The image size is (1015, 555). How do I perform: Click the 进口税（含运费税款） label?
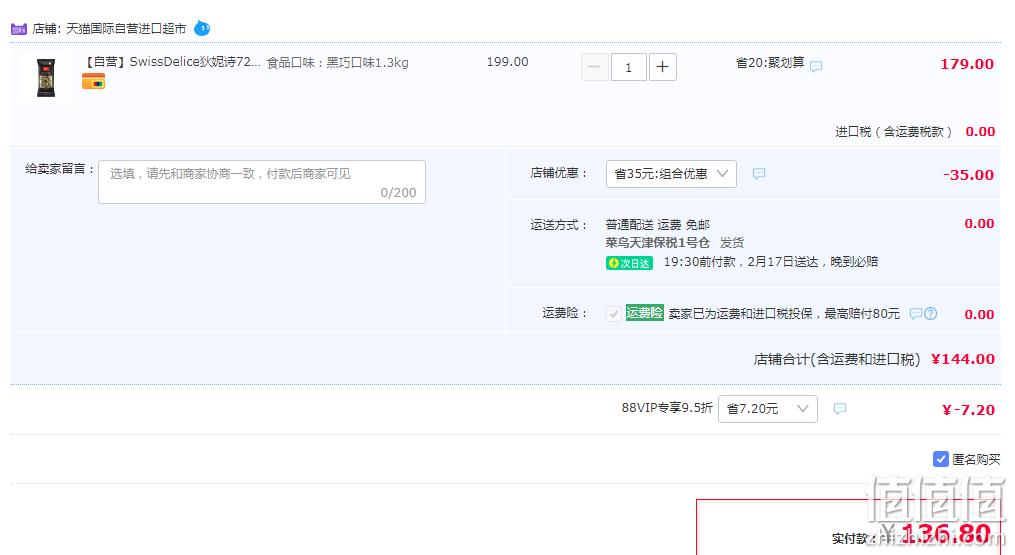click(x=893, y=132)
